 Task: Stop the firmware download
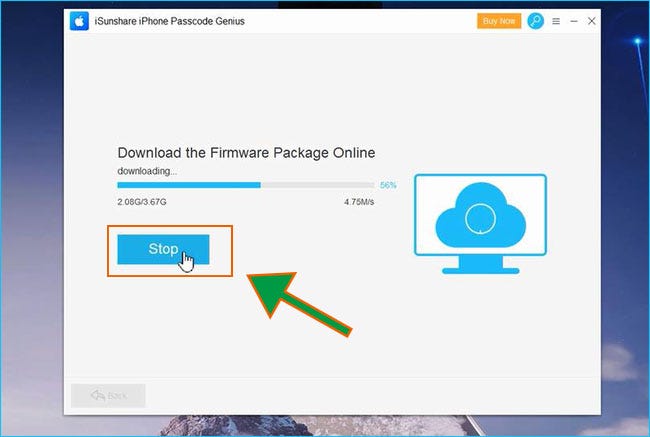[163, 249]
